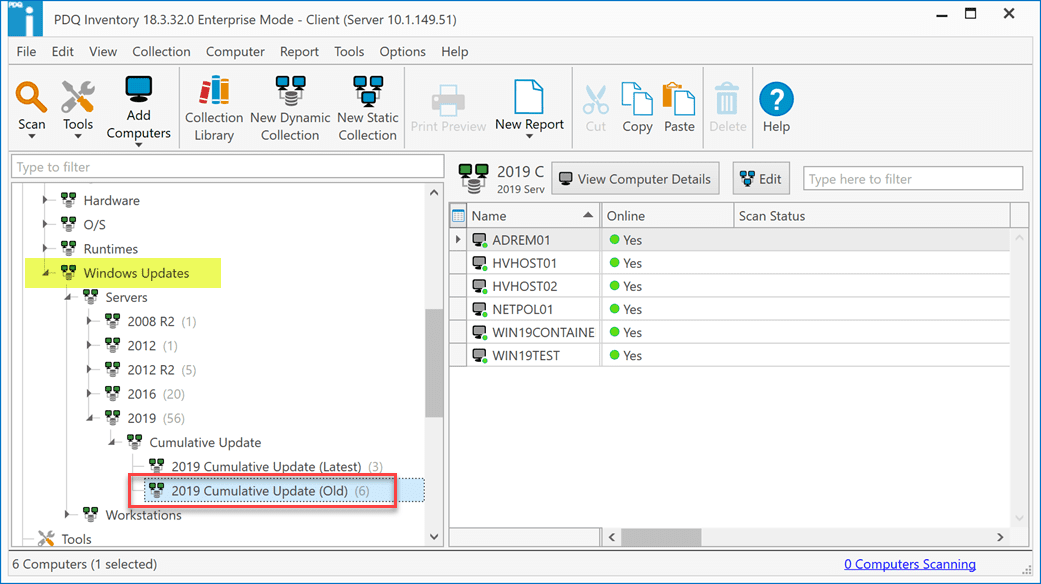The width and height of the screenshot is (1041, 584).
Task: Open the Edit menu
Action: (62, 52)
